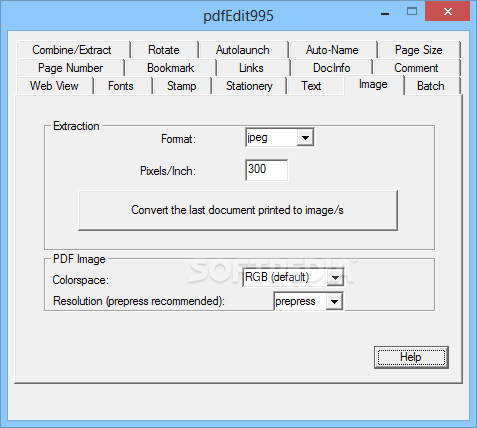Open the Web View tab
477x428 pixels.
tap(54, 86)
